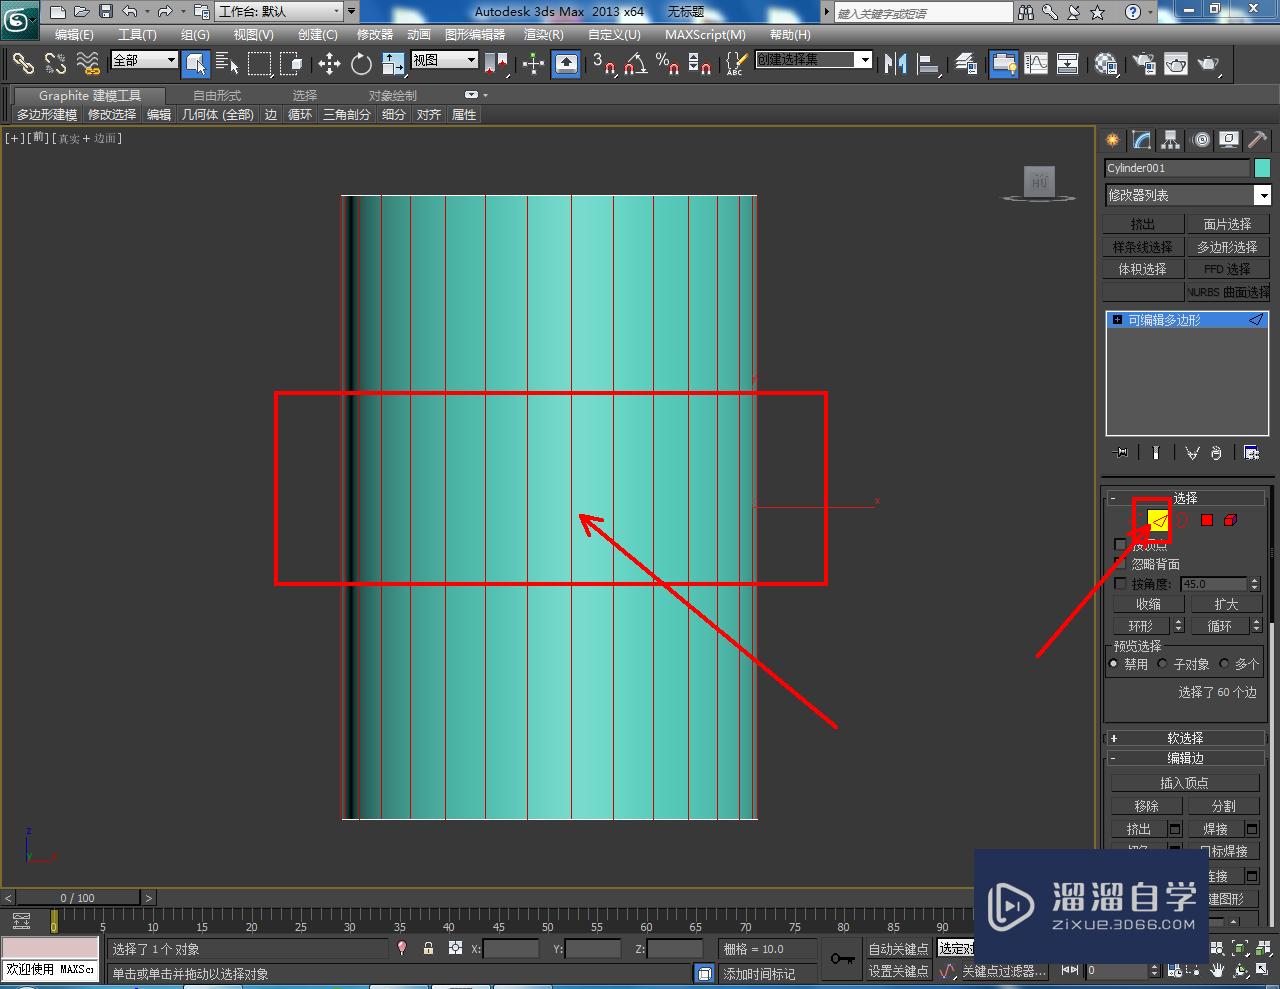
Task: Open the 创建选择集 named selection dropdown
Action: pos(814,60)
